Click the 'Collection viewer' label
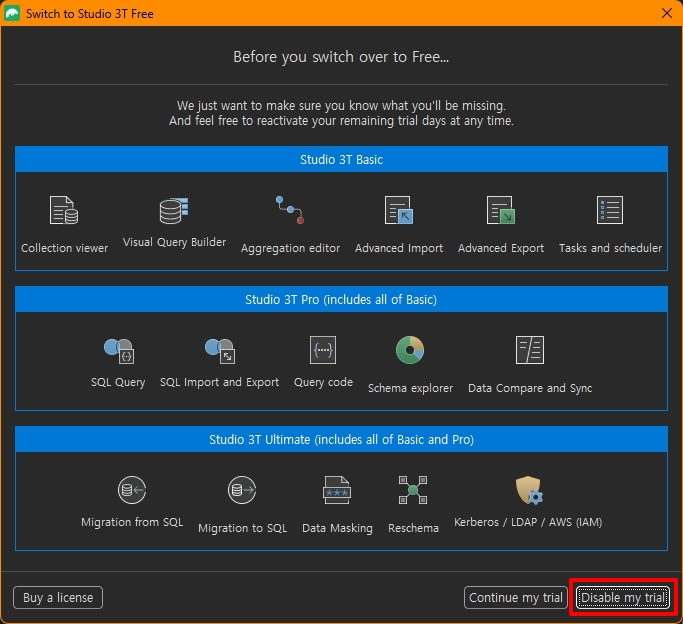Viewport: 683px width, 624px height. [x=64, y=248]
